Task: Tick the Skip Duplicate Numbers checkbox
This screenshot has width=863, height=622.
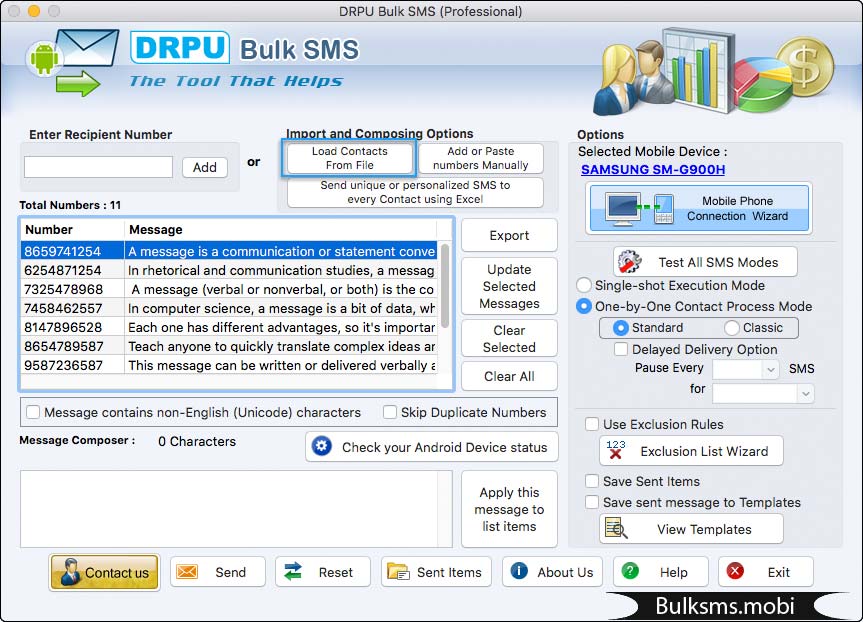Action: 390,412
